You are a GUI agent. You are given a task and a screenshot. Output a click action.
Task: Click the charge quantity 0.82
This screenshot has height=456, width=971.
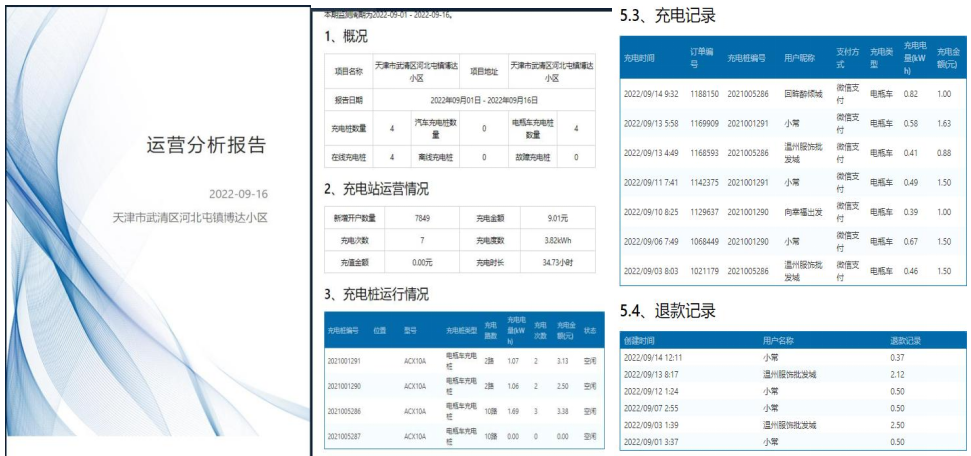pyautogui.click(x=910, y=94)
